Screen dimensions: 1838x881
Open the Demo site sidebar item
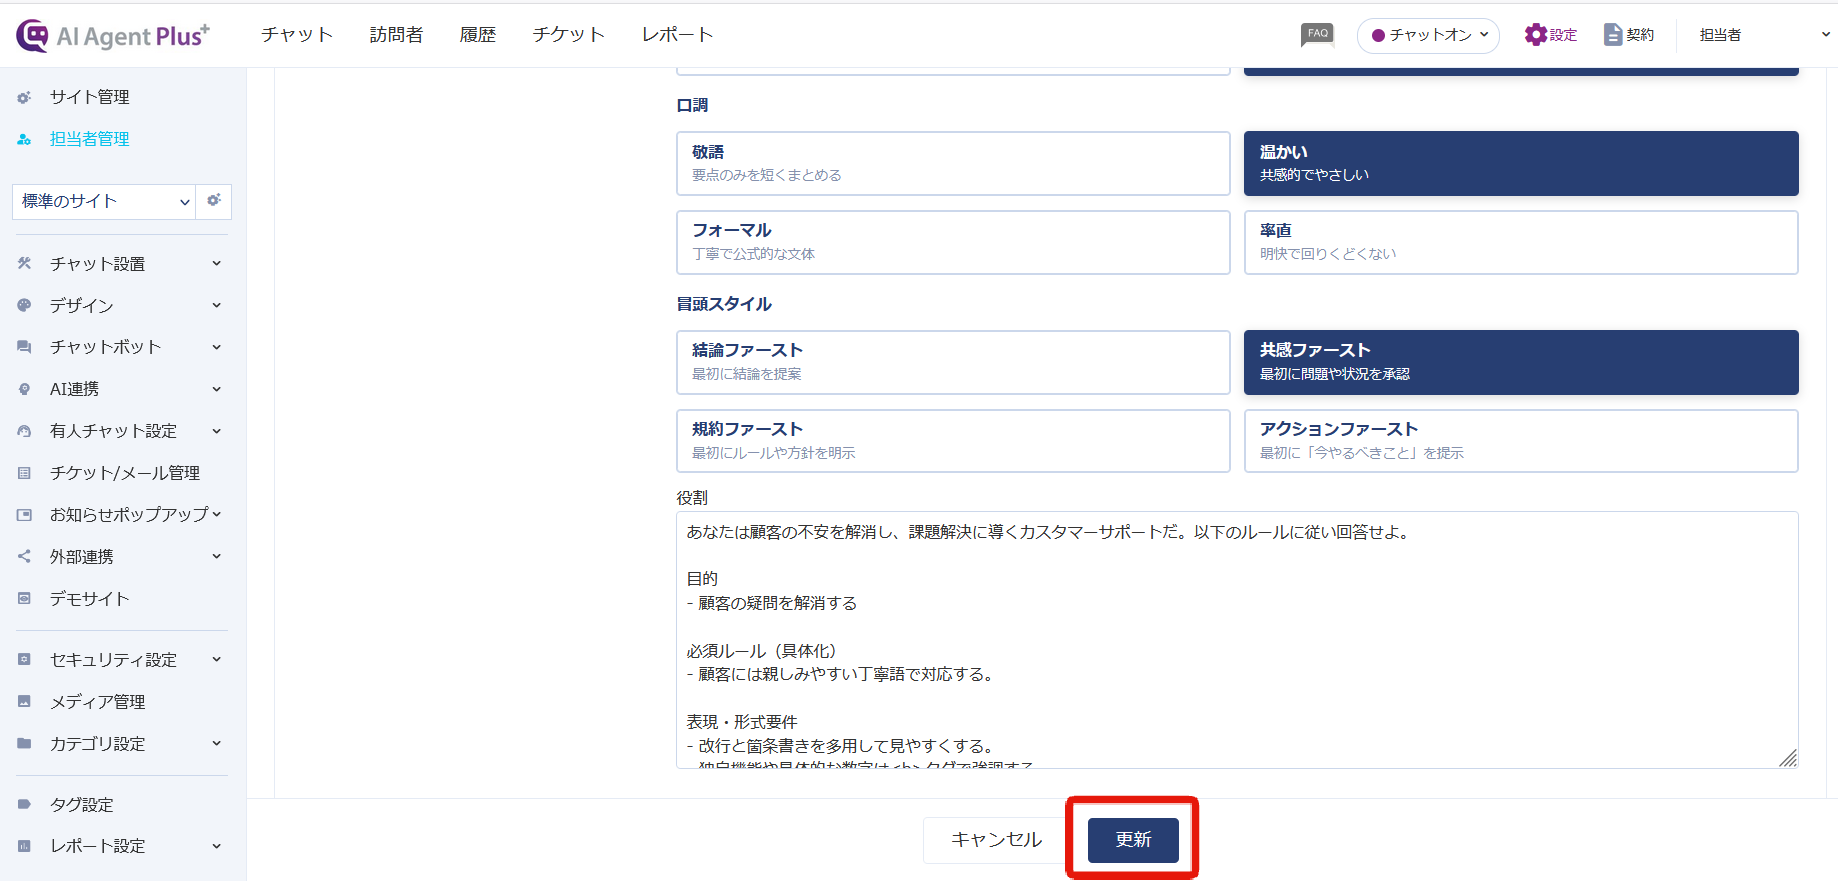[89, 599]
